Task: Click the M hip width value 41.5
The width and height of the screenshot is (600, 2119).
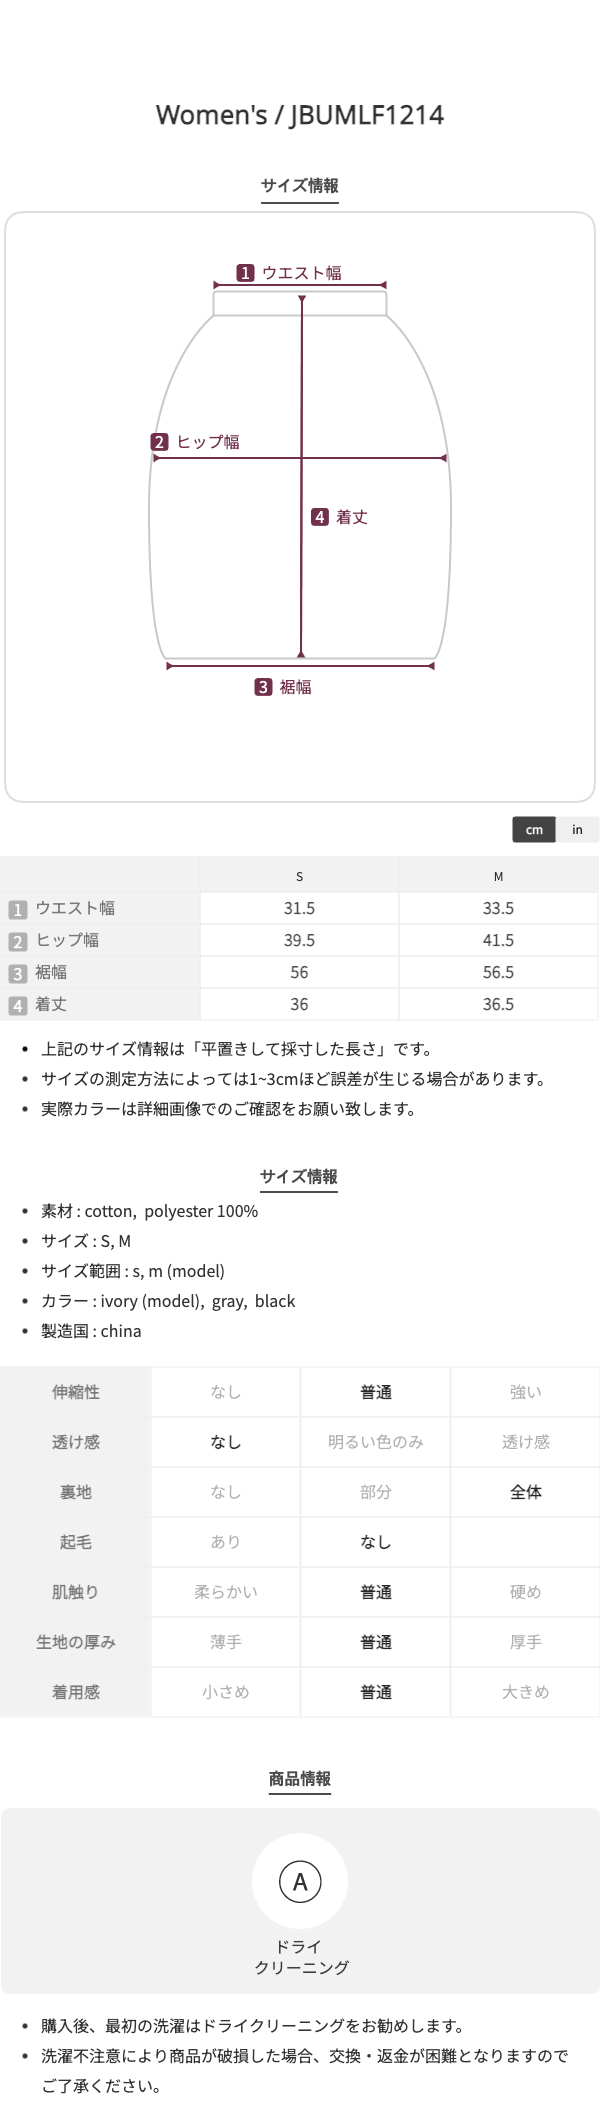Action: coord(498,940)
